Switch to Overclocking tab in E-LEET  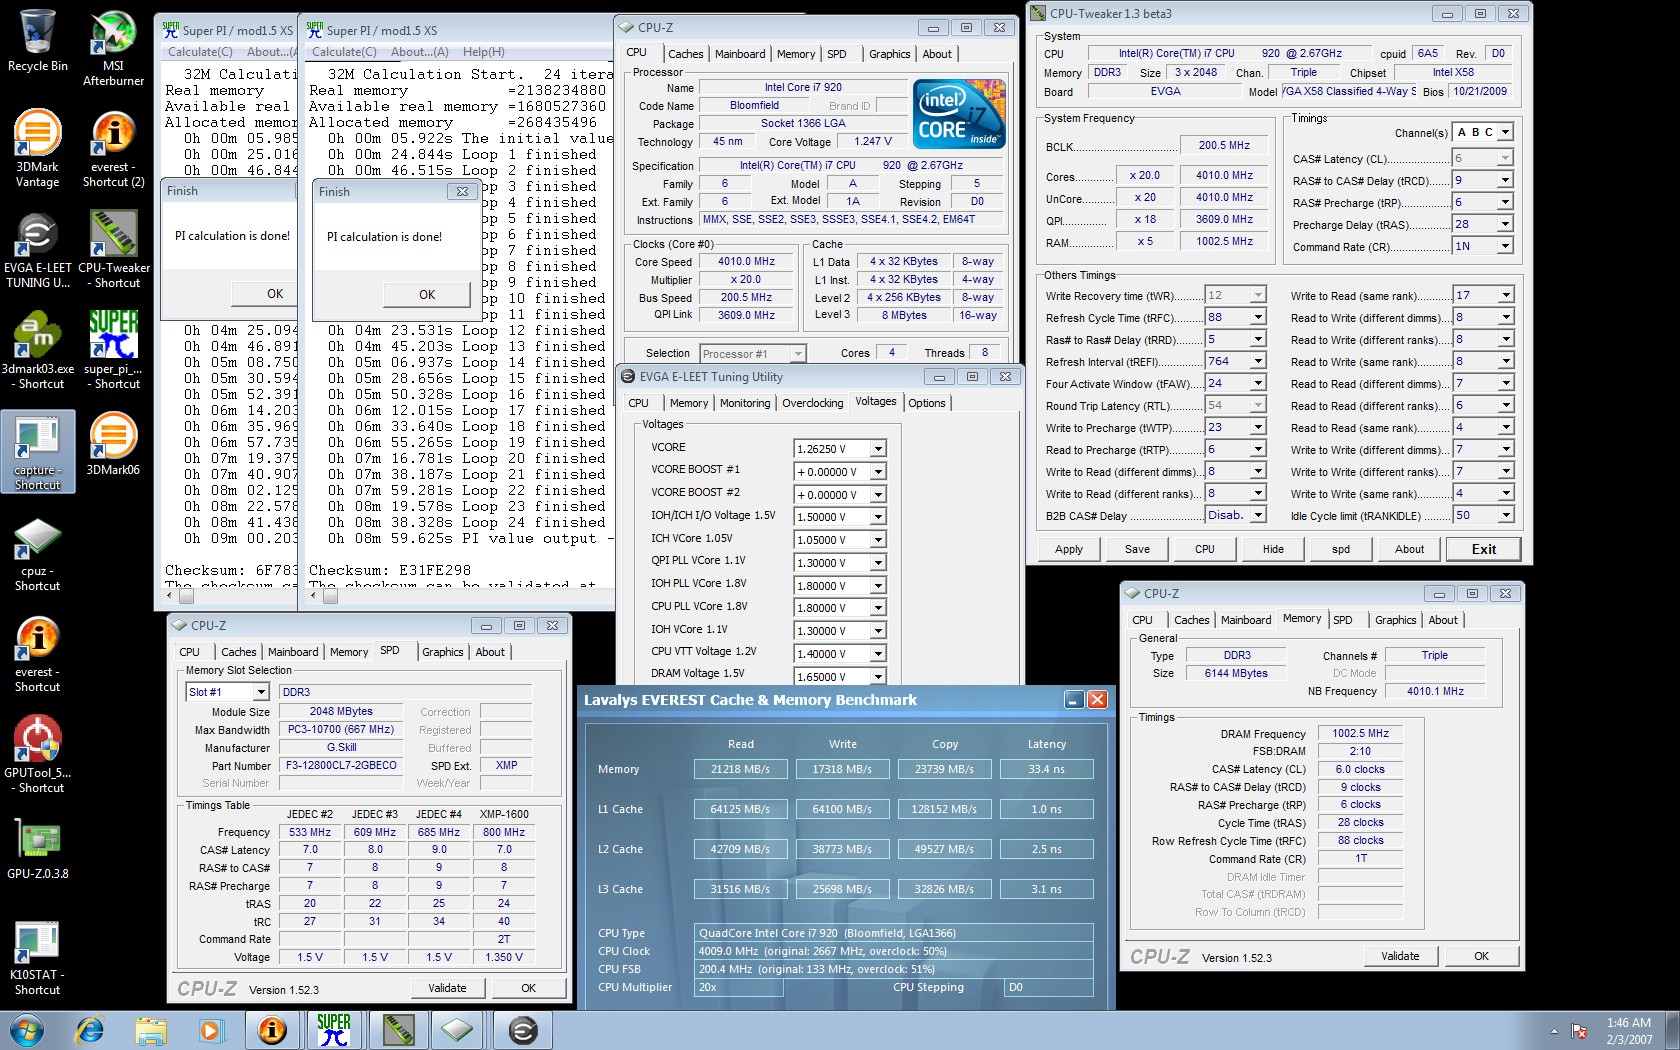812,403
